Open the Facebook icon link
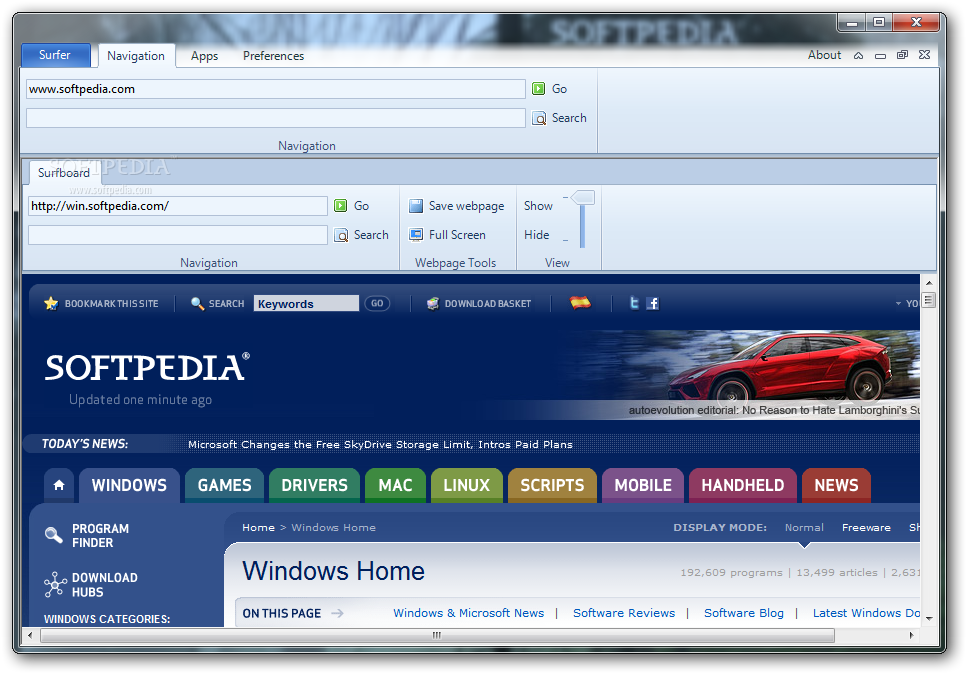The width and height of the screenshot is (967, 674). (x=652, y=303)
